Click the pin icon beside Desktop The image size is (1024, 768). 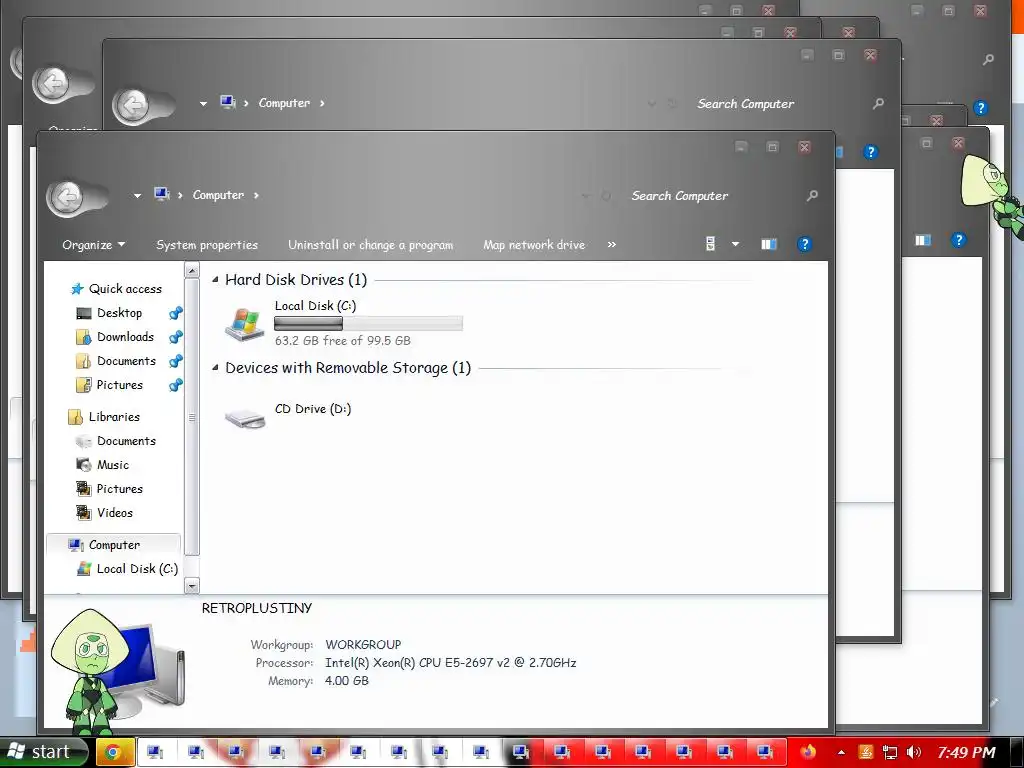tap(176, 313)
